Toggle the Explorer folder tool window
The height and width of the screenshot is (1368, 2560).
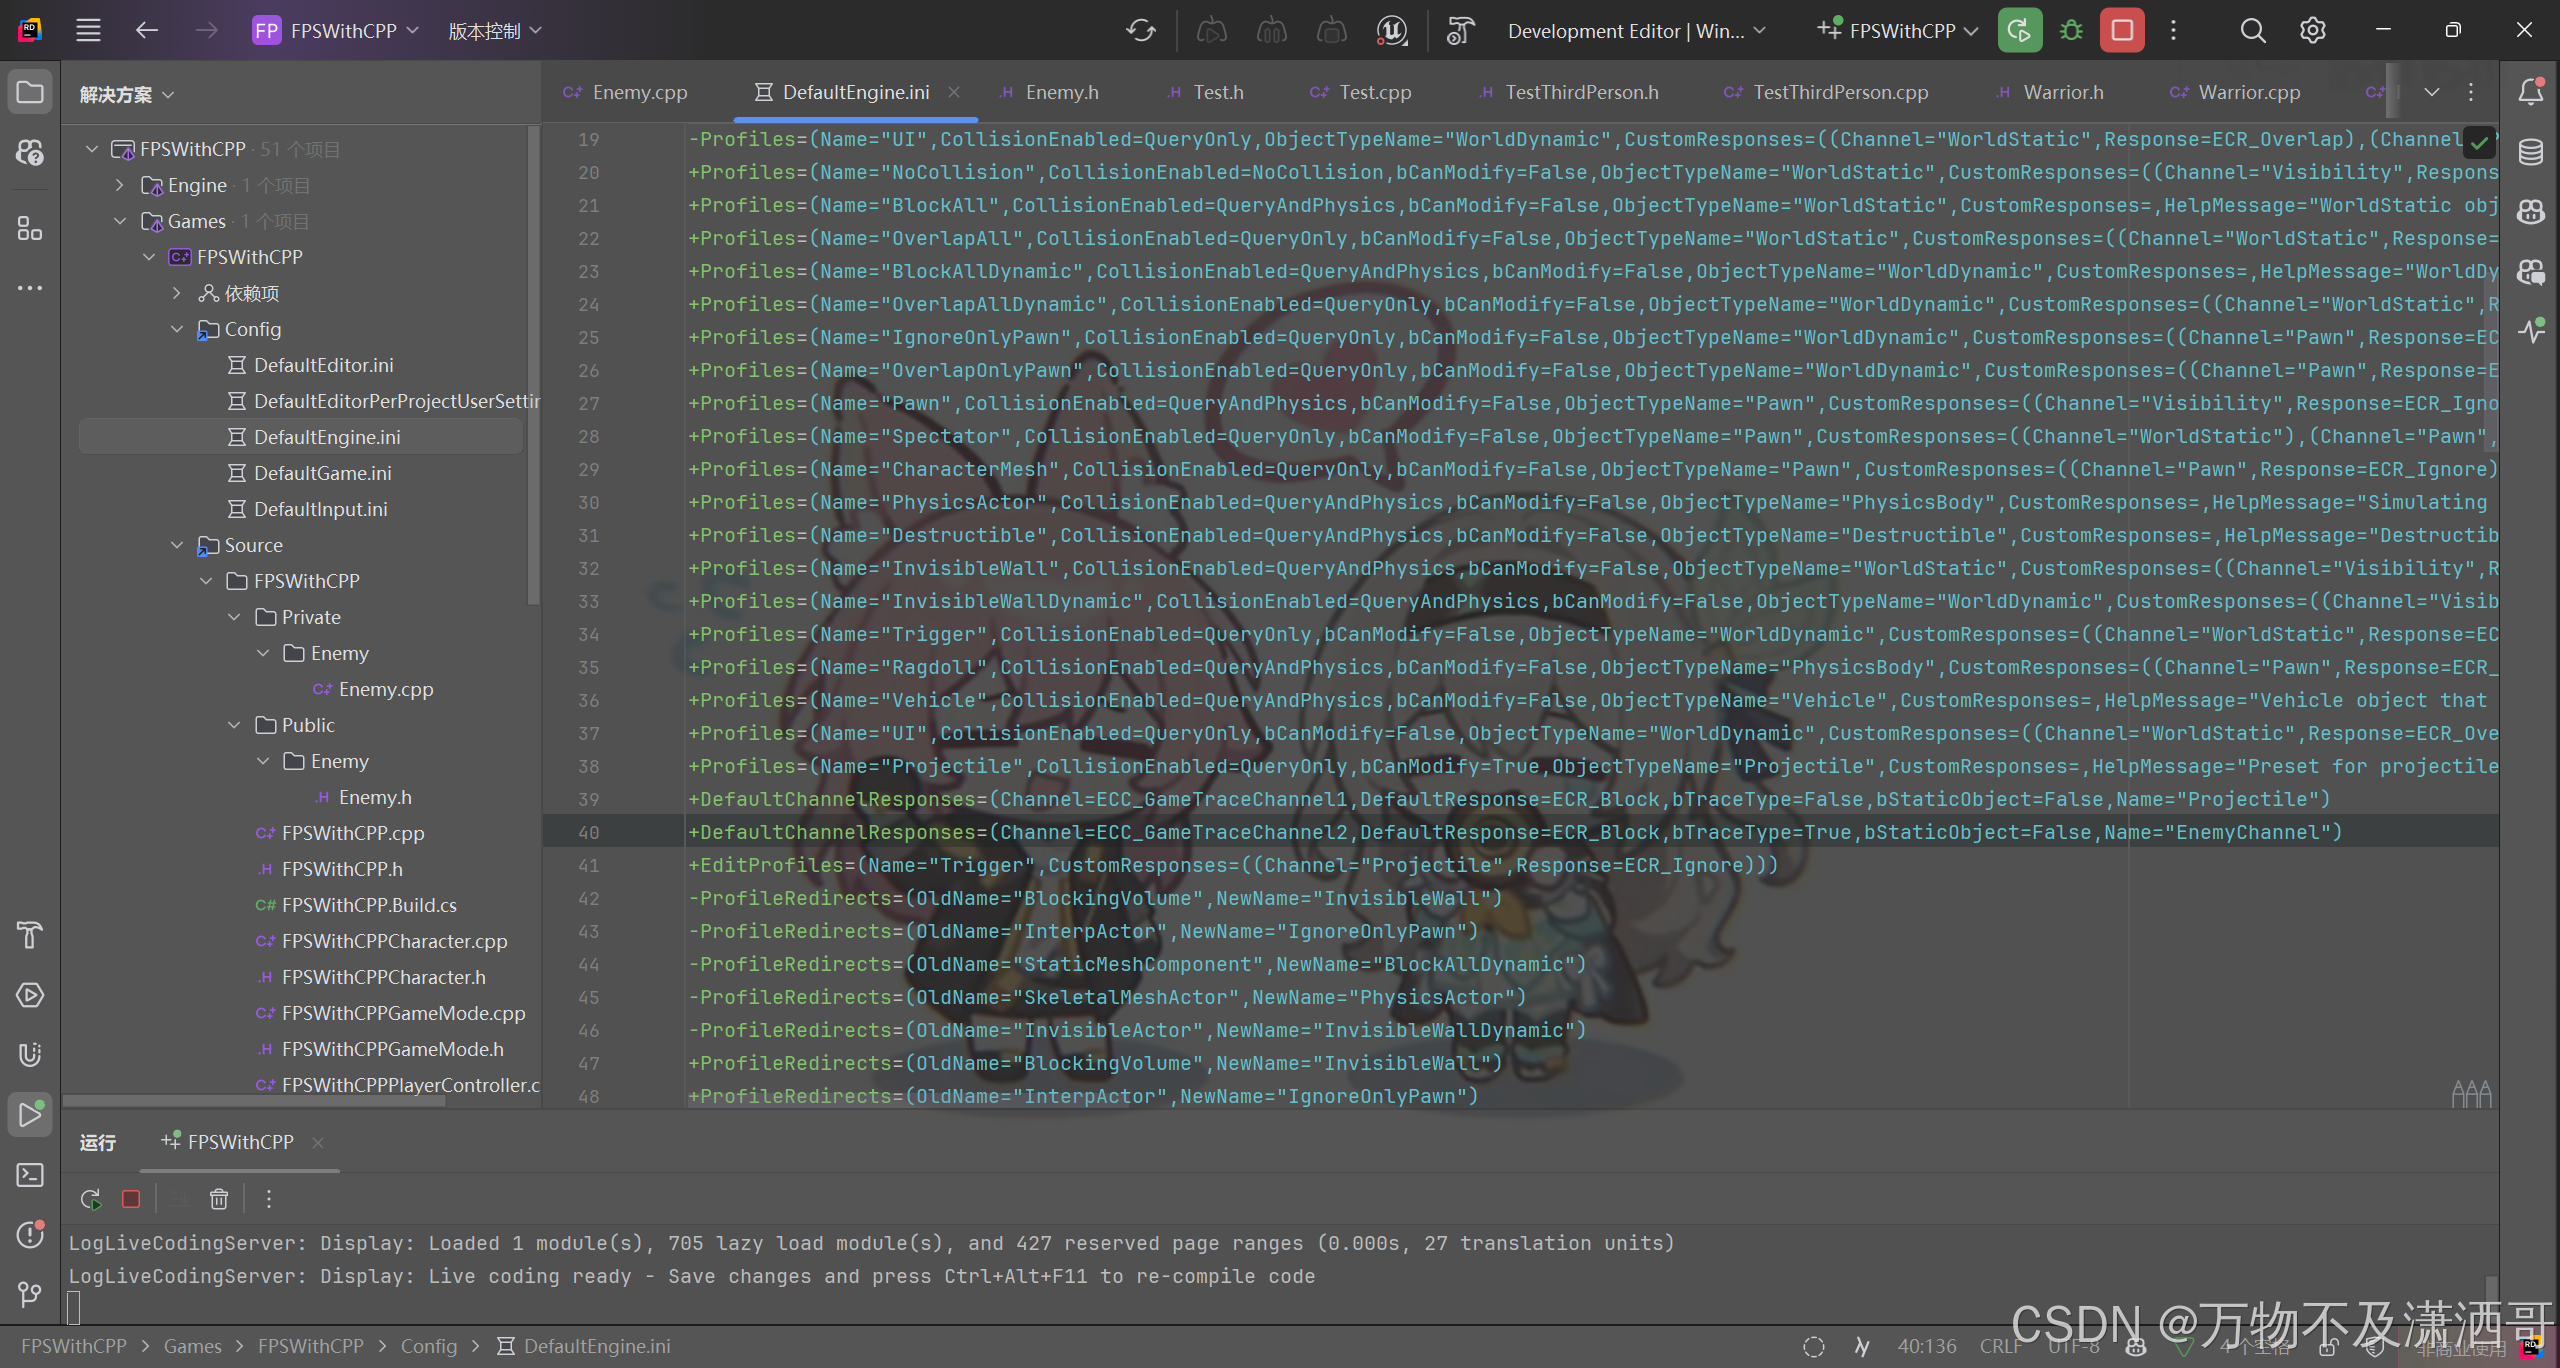30,93
